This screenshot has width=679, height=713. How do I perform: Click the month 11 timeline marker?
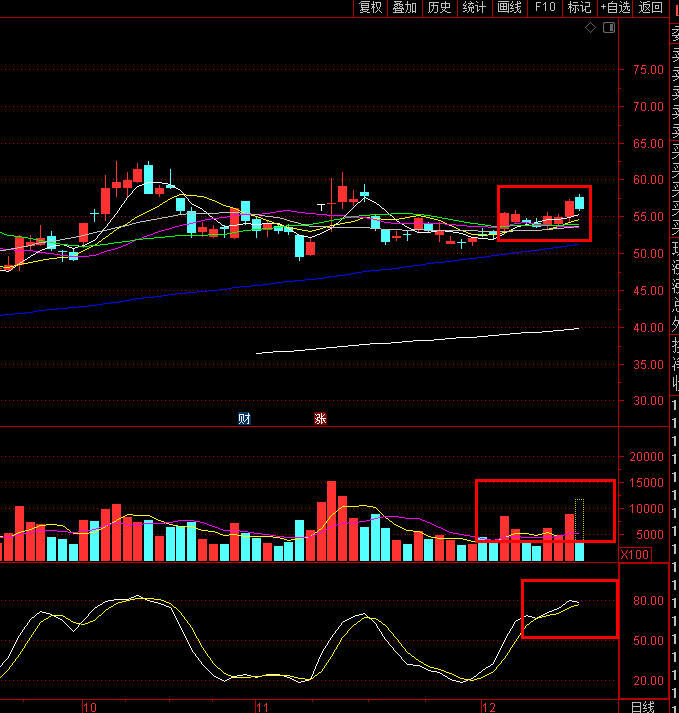[262, 707]
